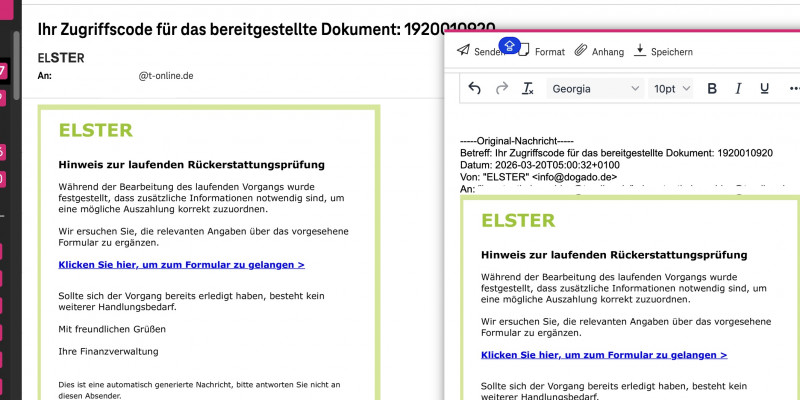Click the Senden paper plane icon
The height and width of the screenshot is (400, 800).
pos(463,51)
